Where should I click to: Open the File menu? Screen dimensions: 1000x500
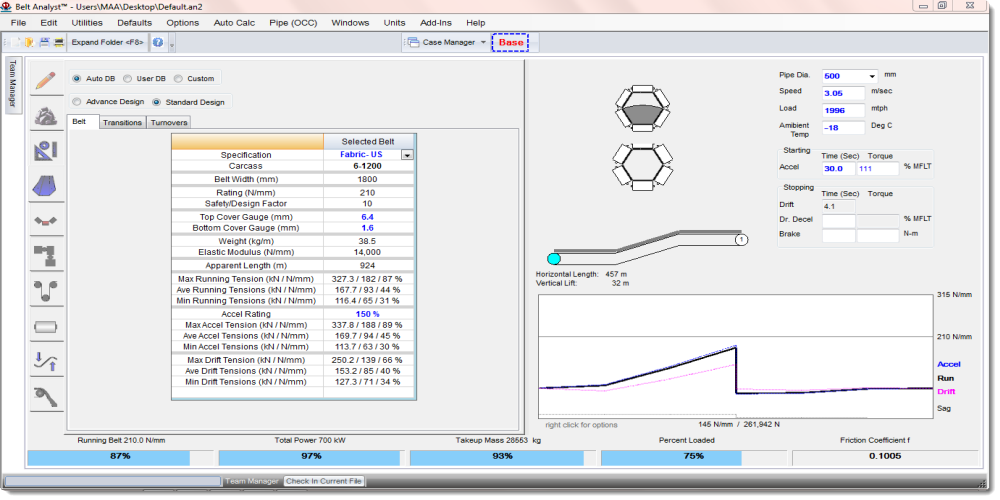tap(18, 22)
